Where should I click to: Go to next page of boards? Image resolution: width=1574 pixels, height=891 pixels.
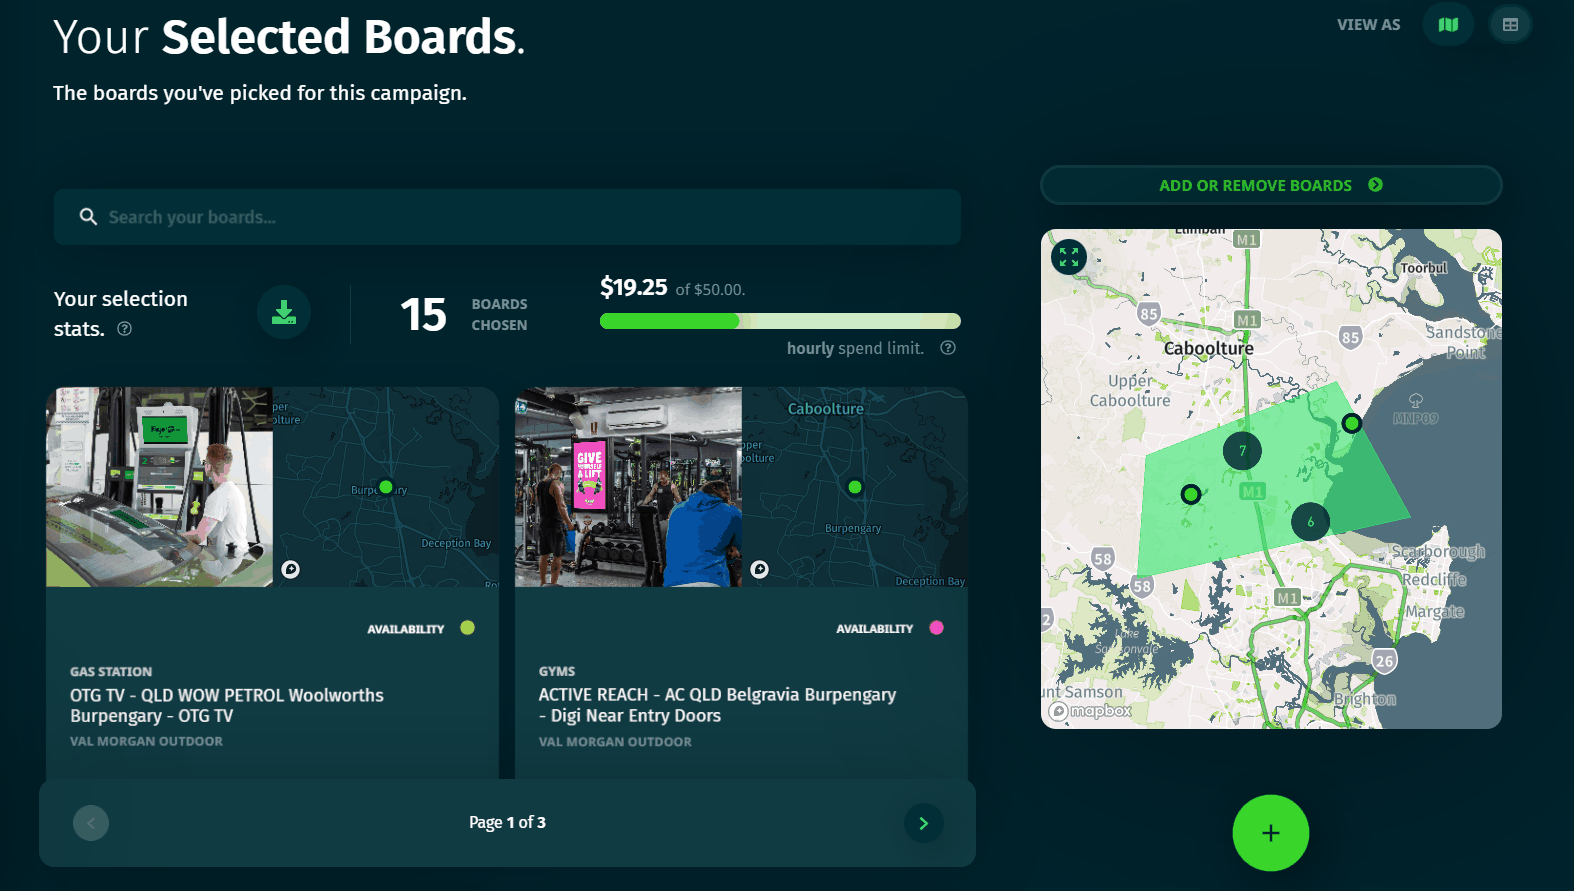[923, 823]
